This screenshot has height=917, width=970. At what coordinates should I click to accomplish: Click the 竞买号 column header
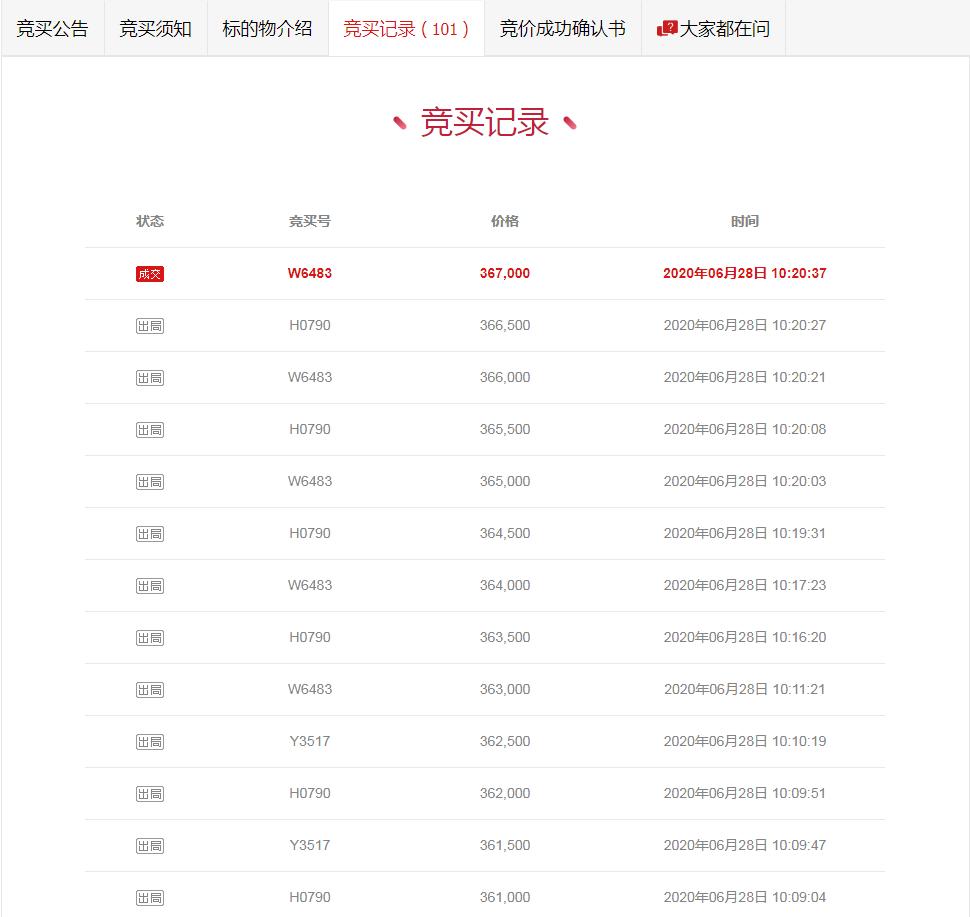pos(306,221)
